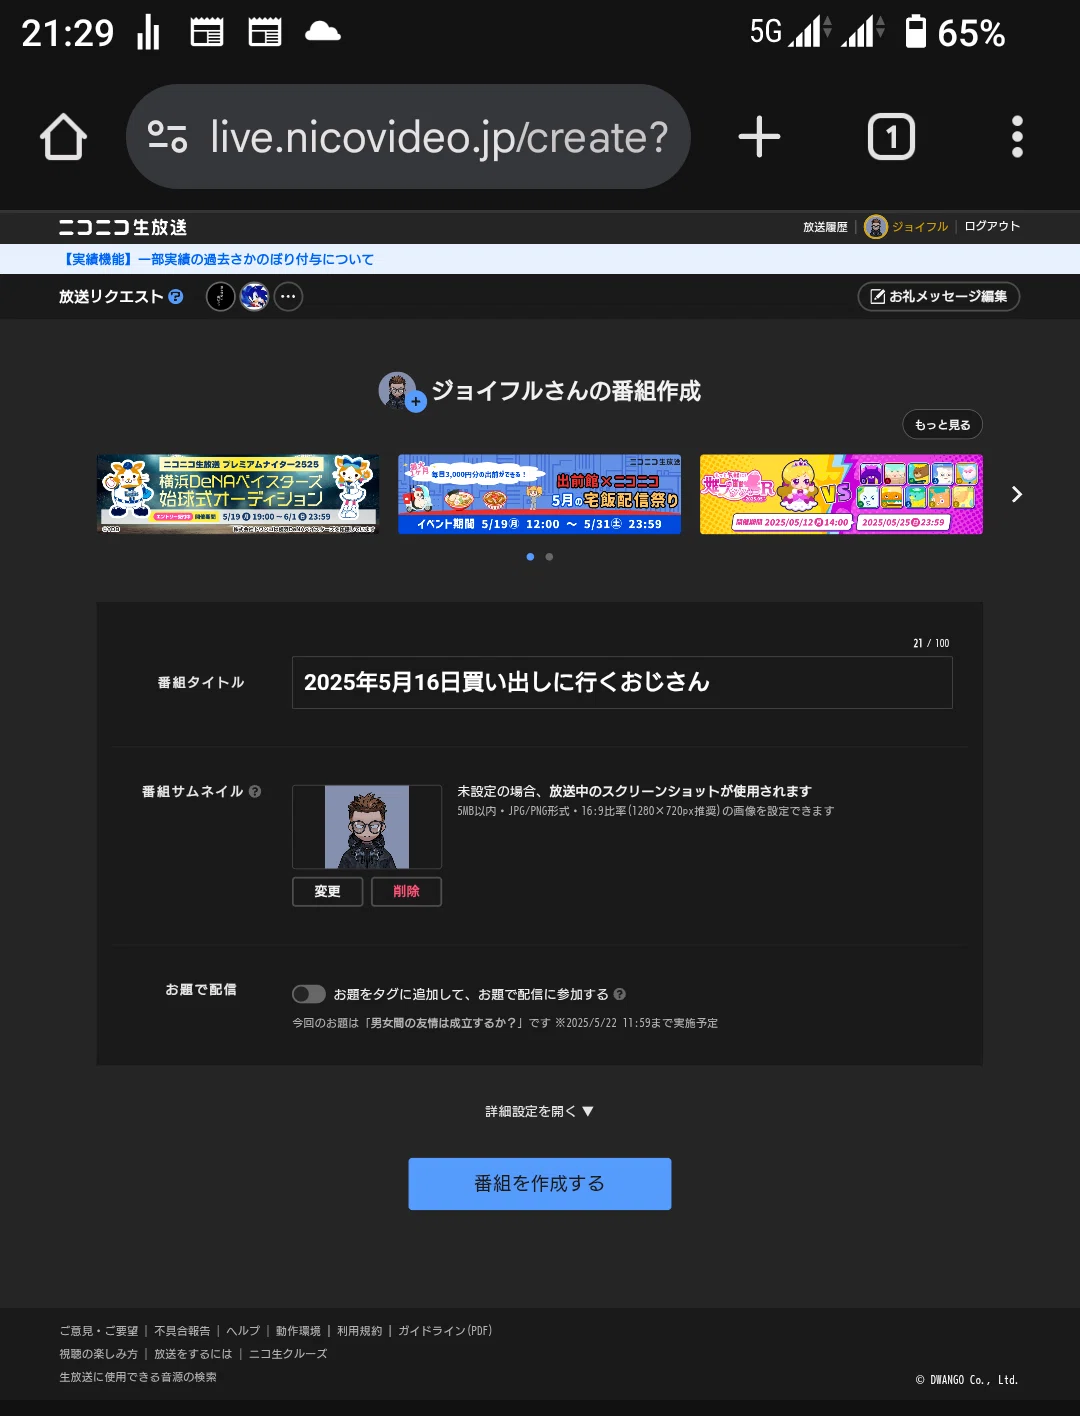This screenshot has height=1416, width=1080.
Task: Open ニコ生クルーズ footer link
Action: click(x=288, y=1354)
